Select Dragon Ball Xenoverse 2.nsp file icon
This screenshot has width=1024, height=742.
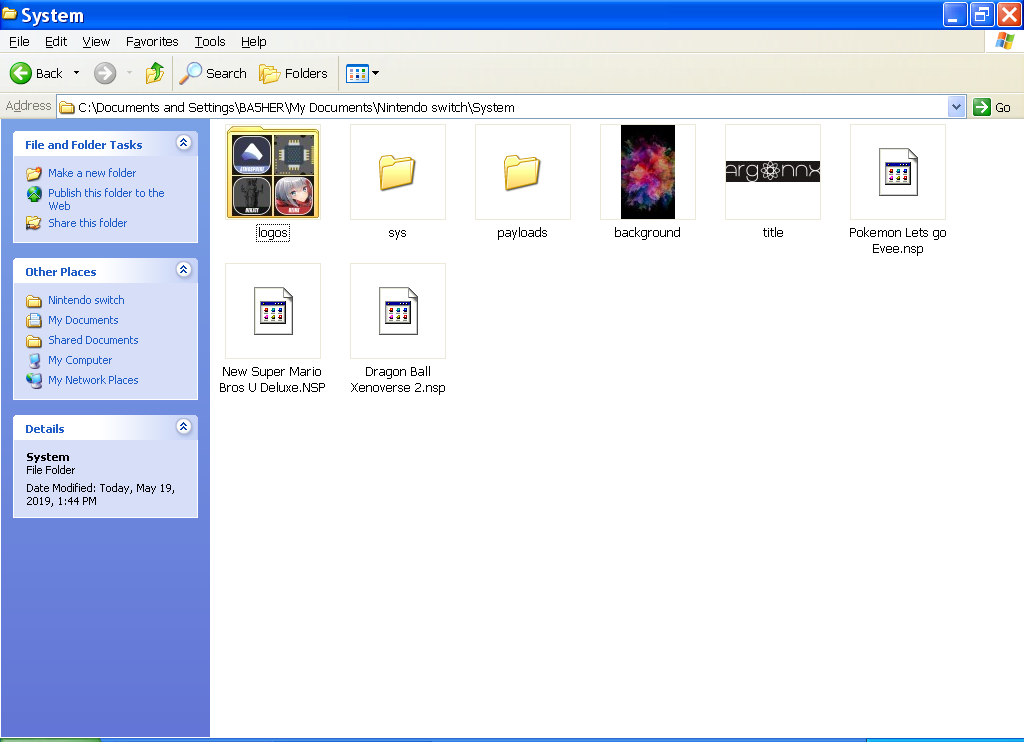pos(398,311)
